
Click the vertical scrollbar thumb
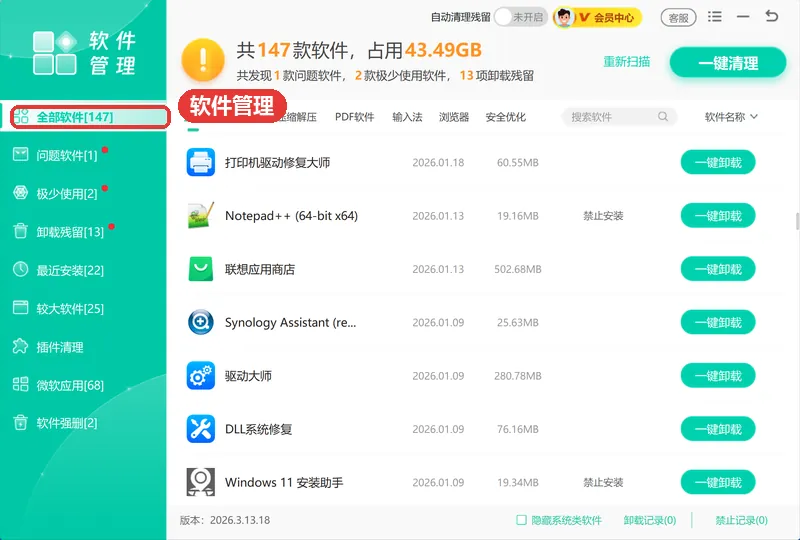click(797, 222)
